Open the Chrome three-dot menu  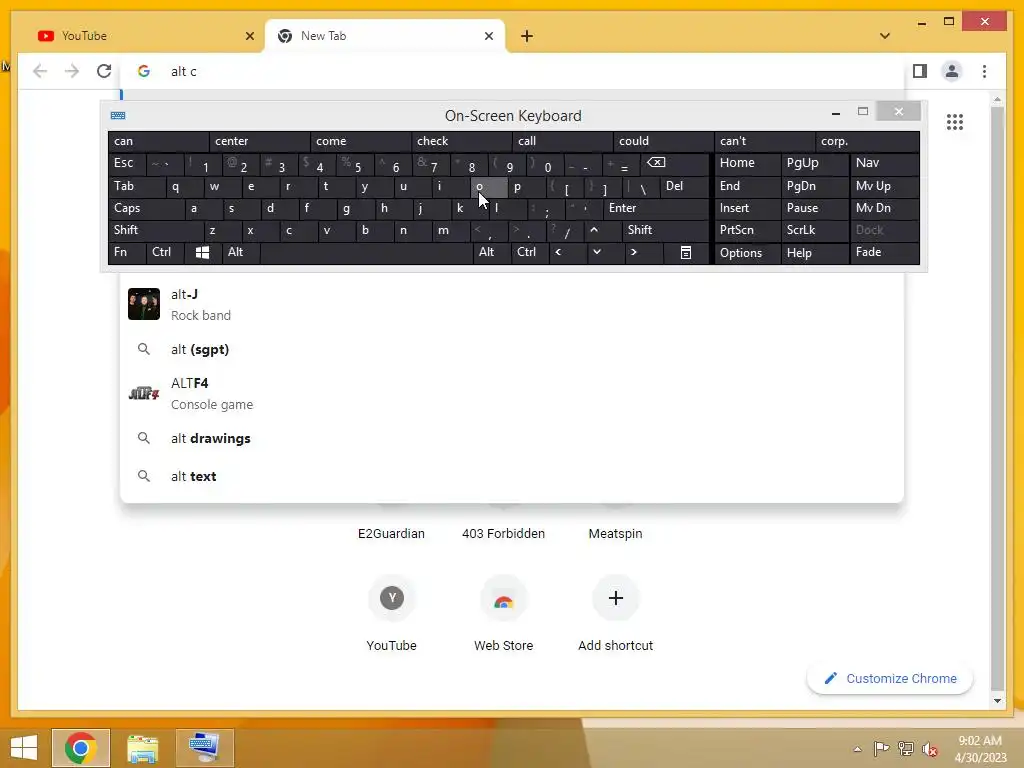(984, 71)
